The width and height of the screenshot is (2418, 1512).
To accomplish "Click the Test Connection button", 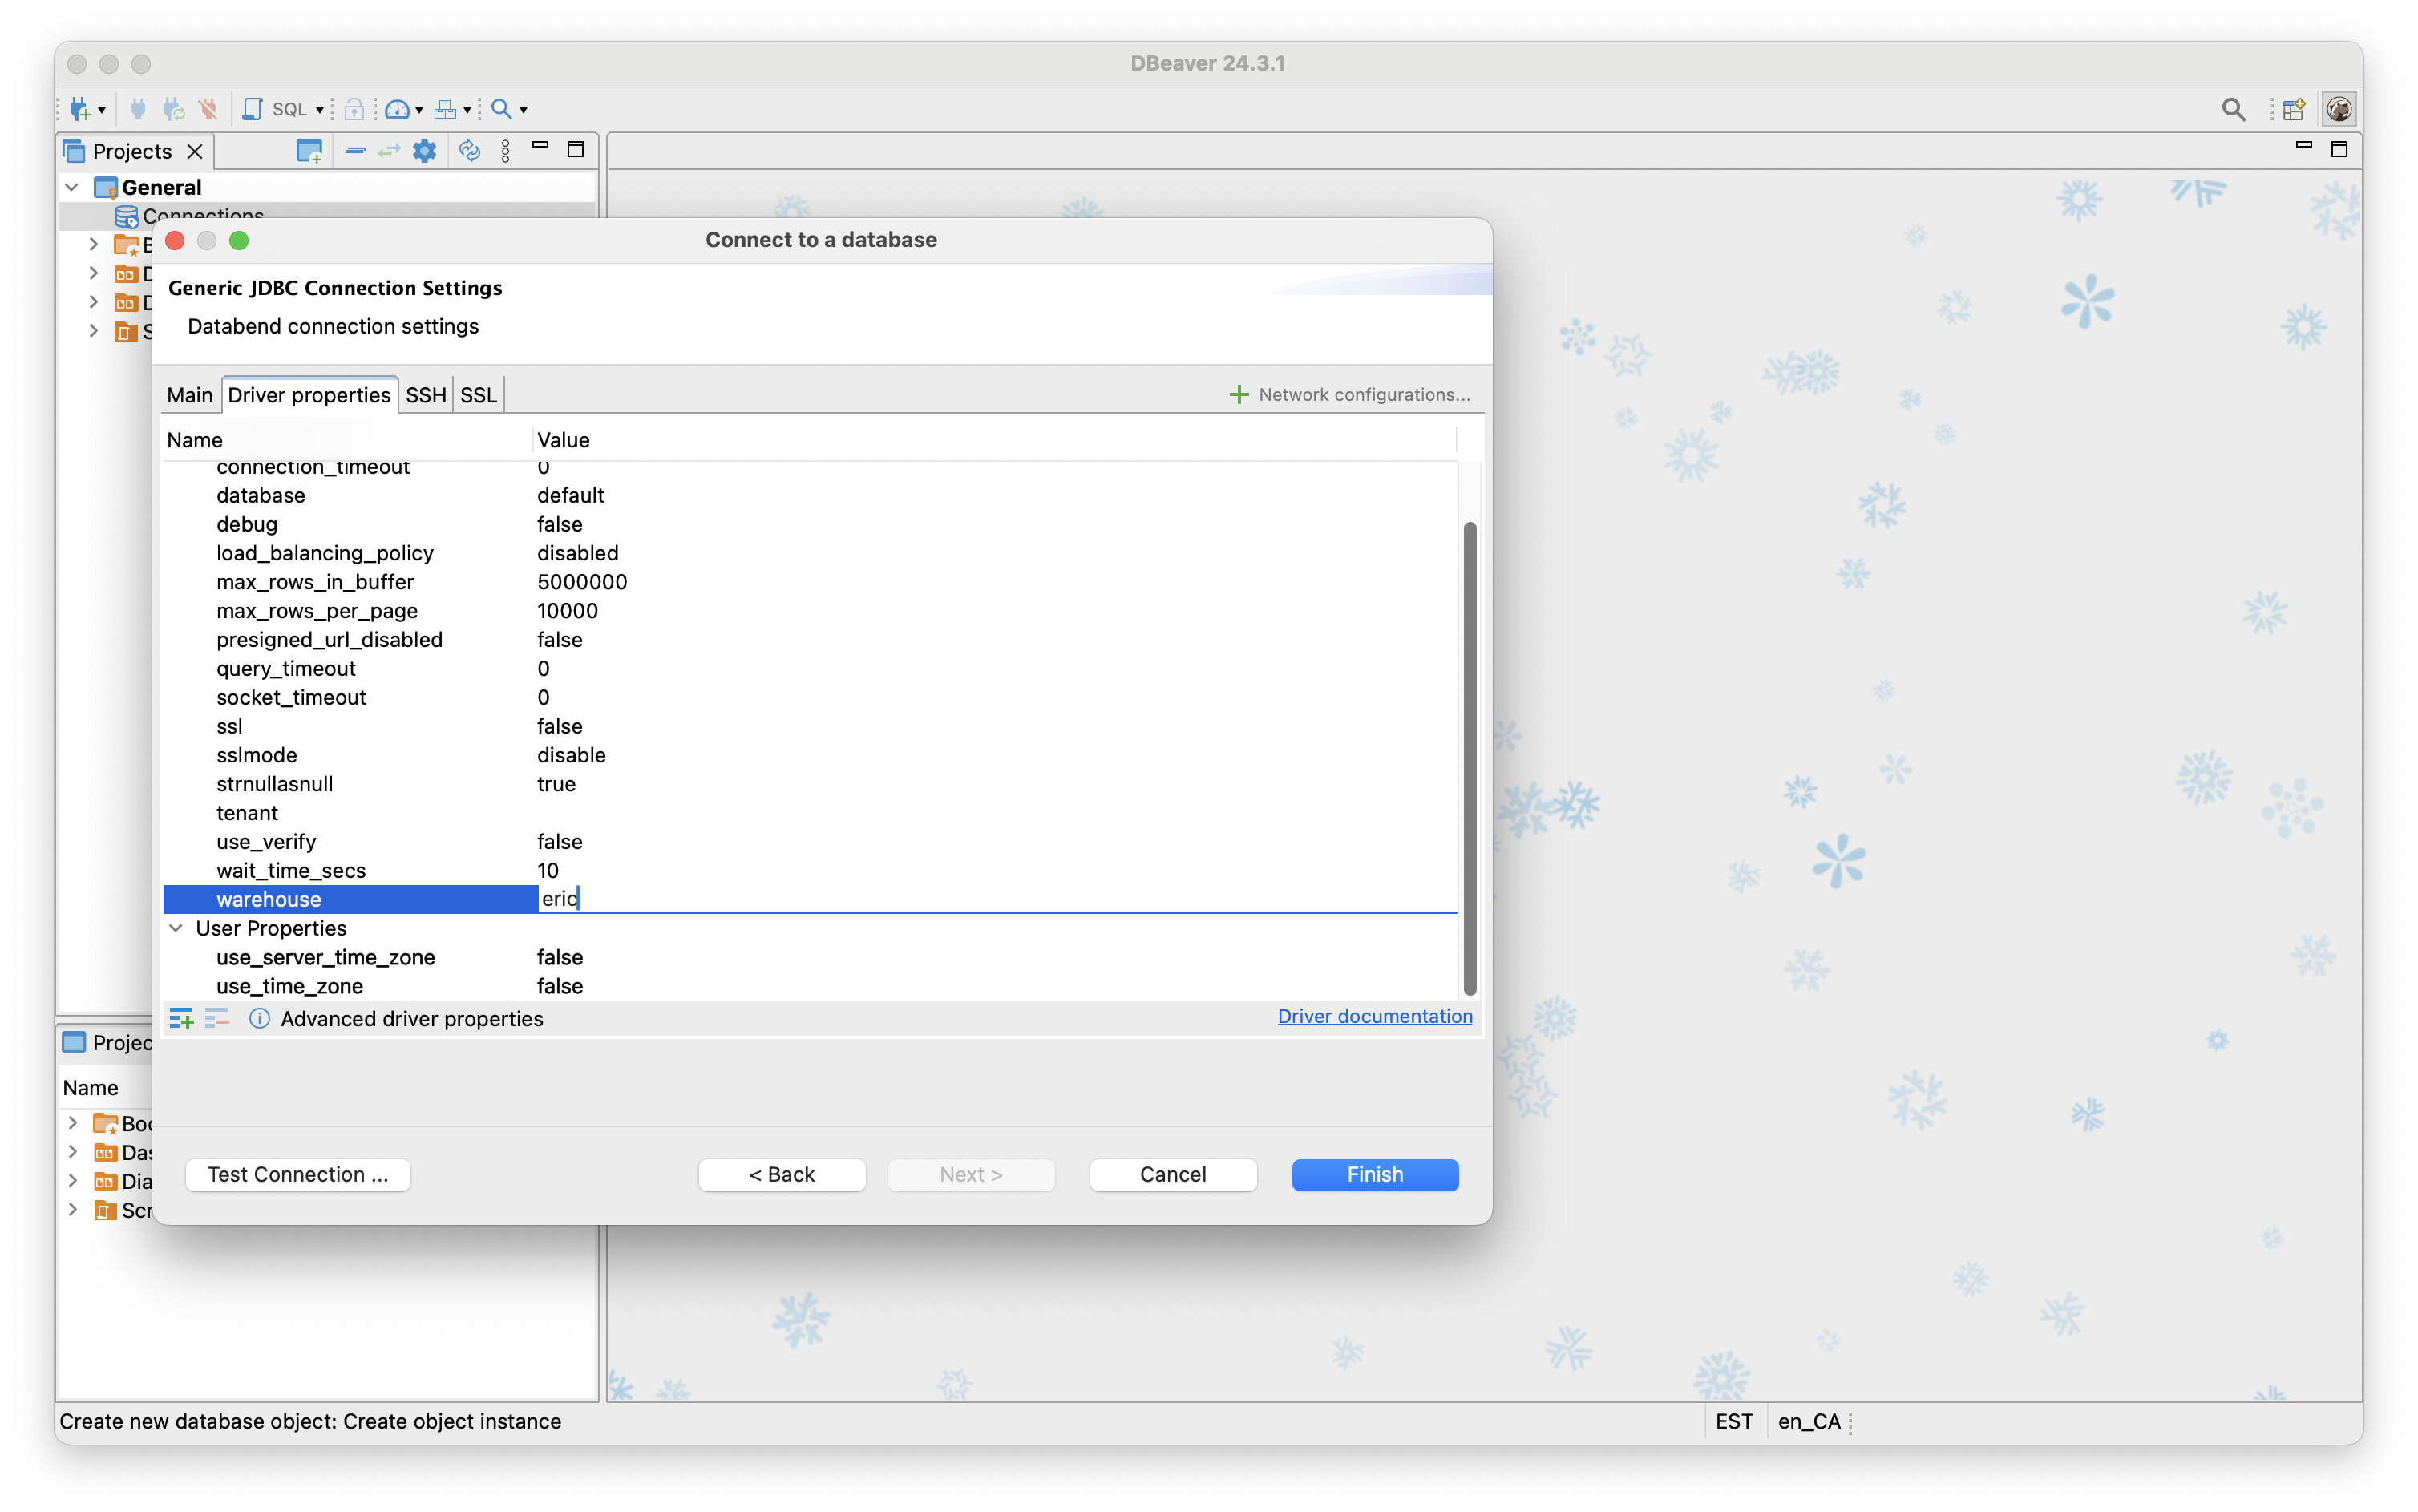I will coord(298,1175).
